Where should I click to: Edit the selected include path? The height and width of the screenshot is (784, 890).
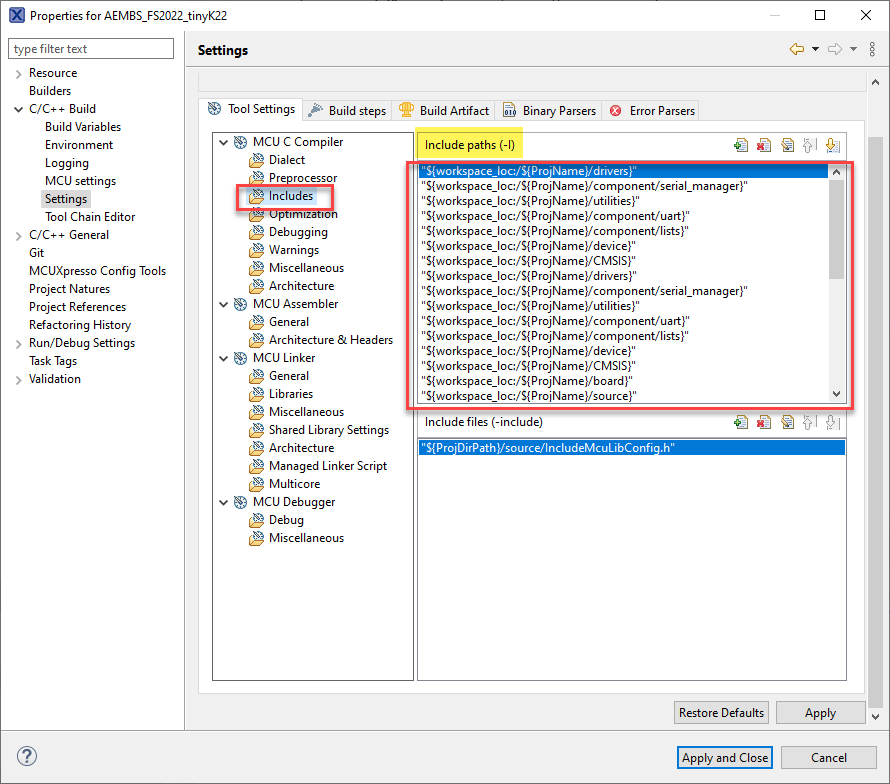[x=786, y=145]
